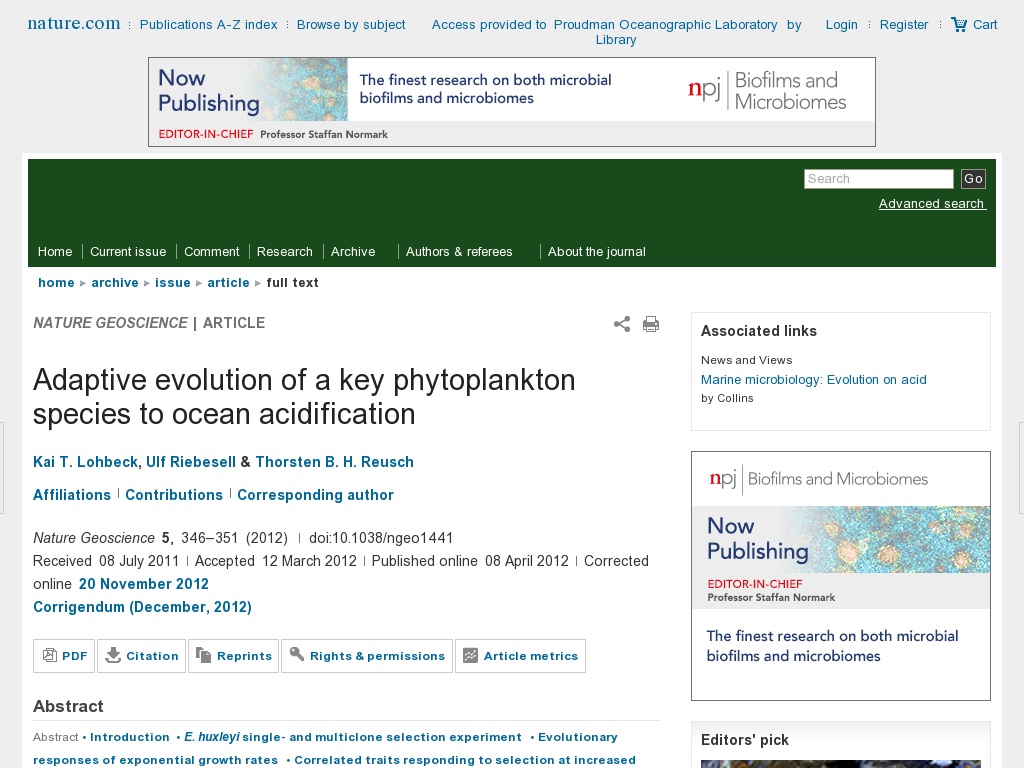Select Current issue menu item
1024x768 pixels.
pyautogui.click(x=128, y=252)
